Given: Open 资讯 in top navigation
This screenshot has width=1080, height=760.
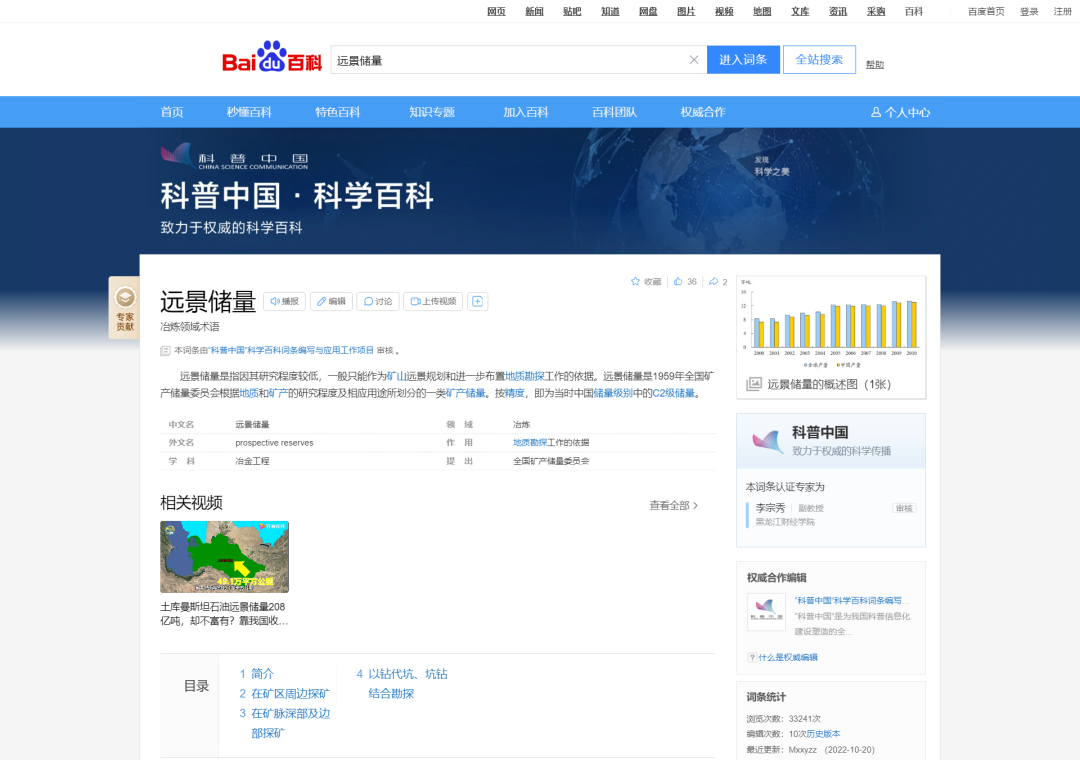Looking at the screenshot, I should tap(838, 11).
